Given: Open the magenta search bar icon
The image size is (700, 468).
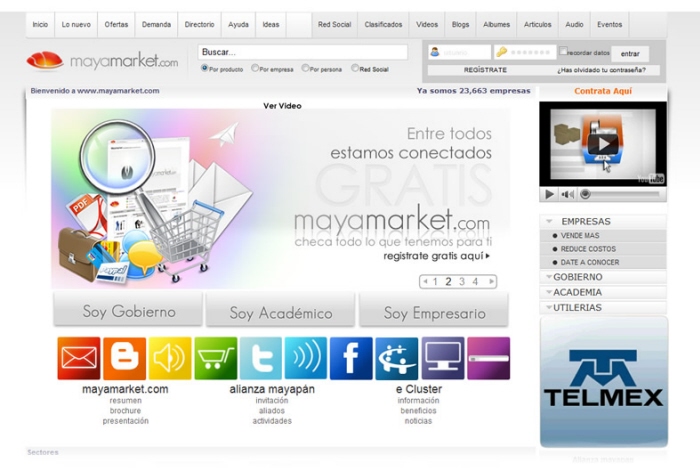Looking at the screenshot, I should point(488,358).
